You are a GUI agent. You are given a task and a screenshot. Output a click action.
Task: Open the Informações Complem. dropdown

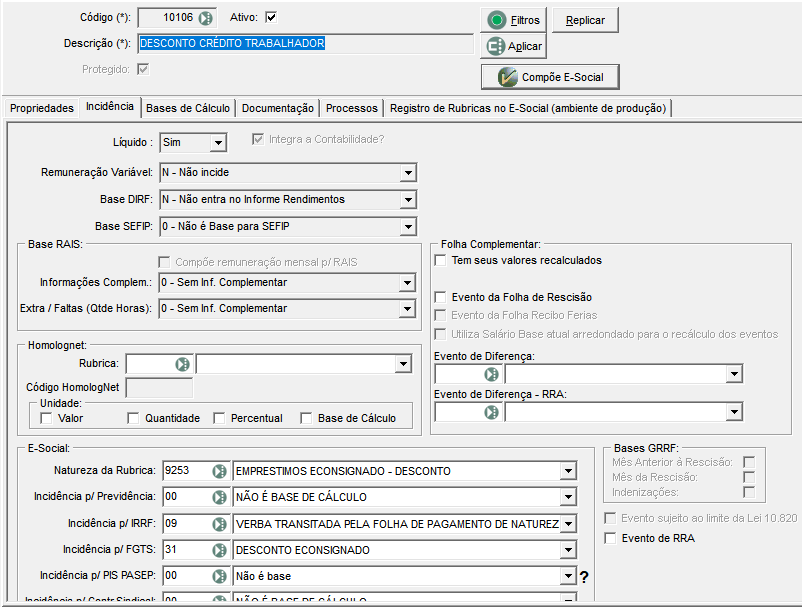click(x=407, y=283)
